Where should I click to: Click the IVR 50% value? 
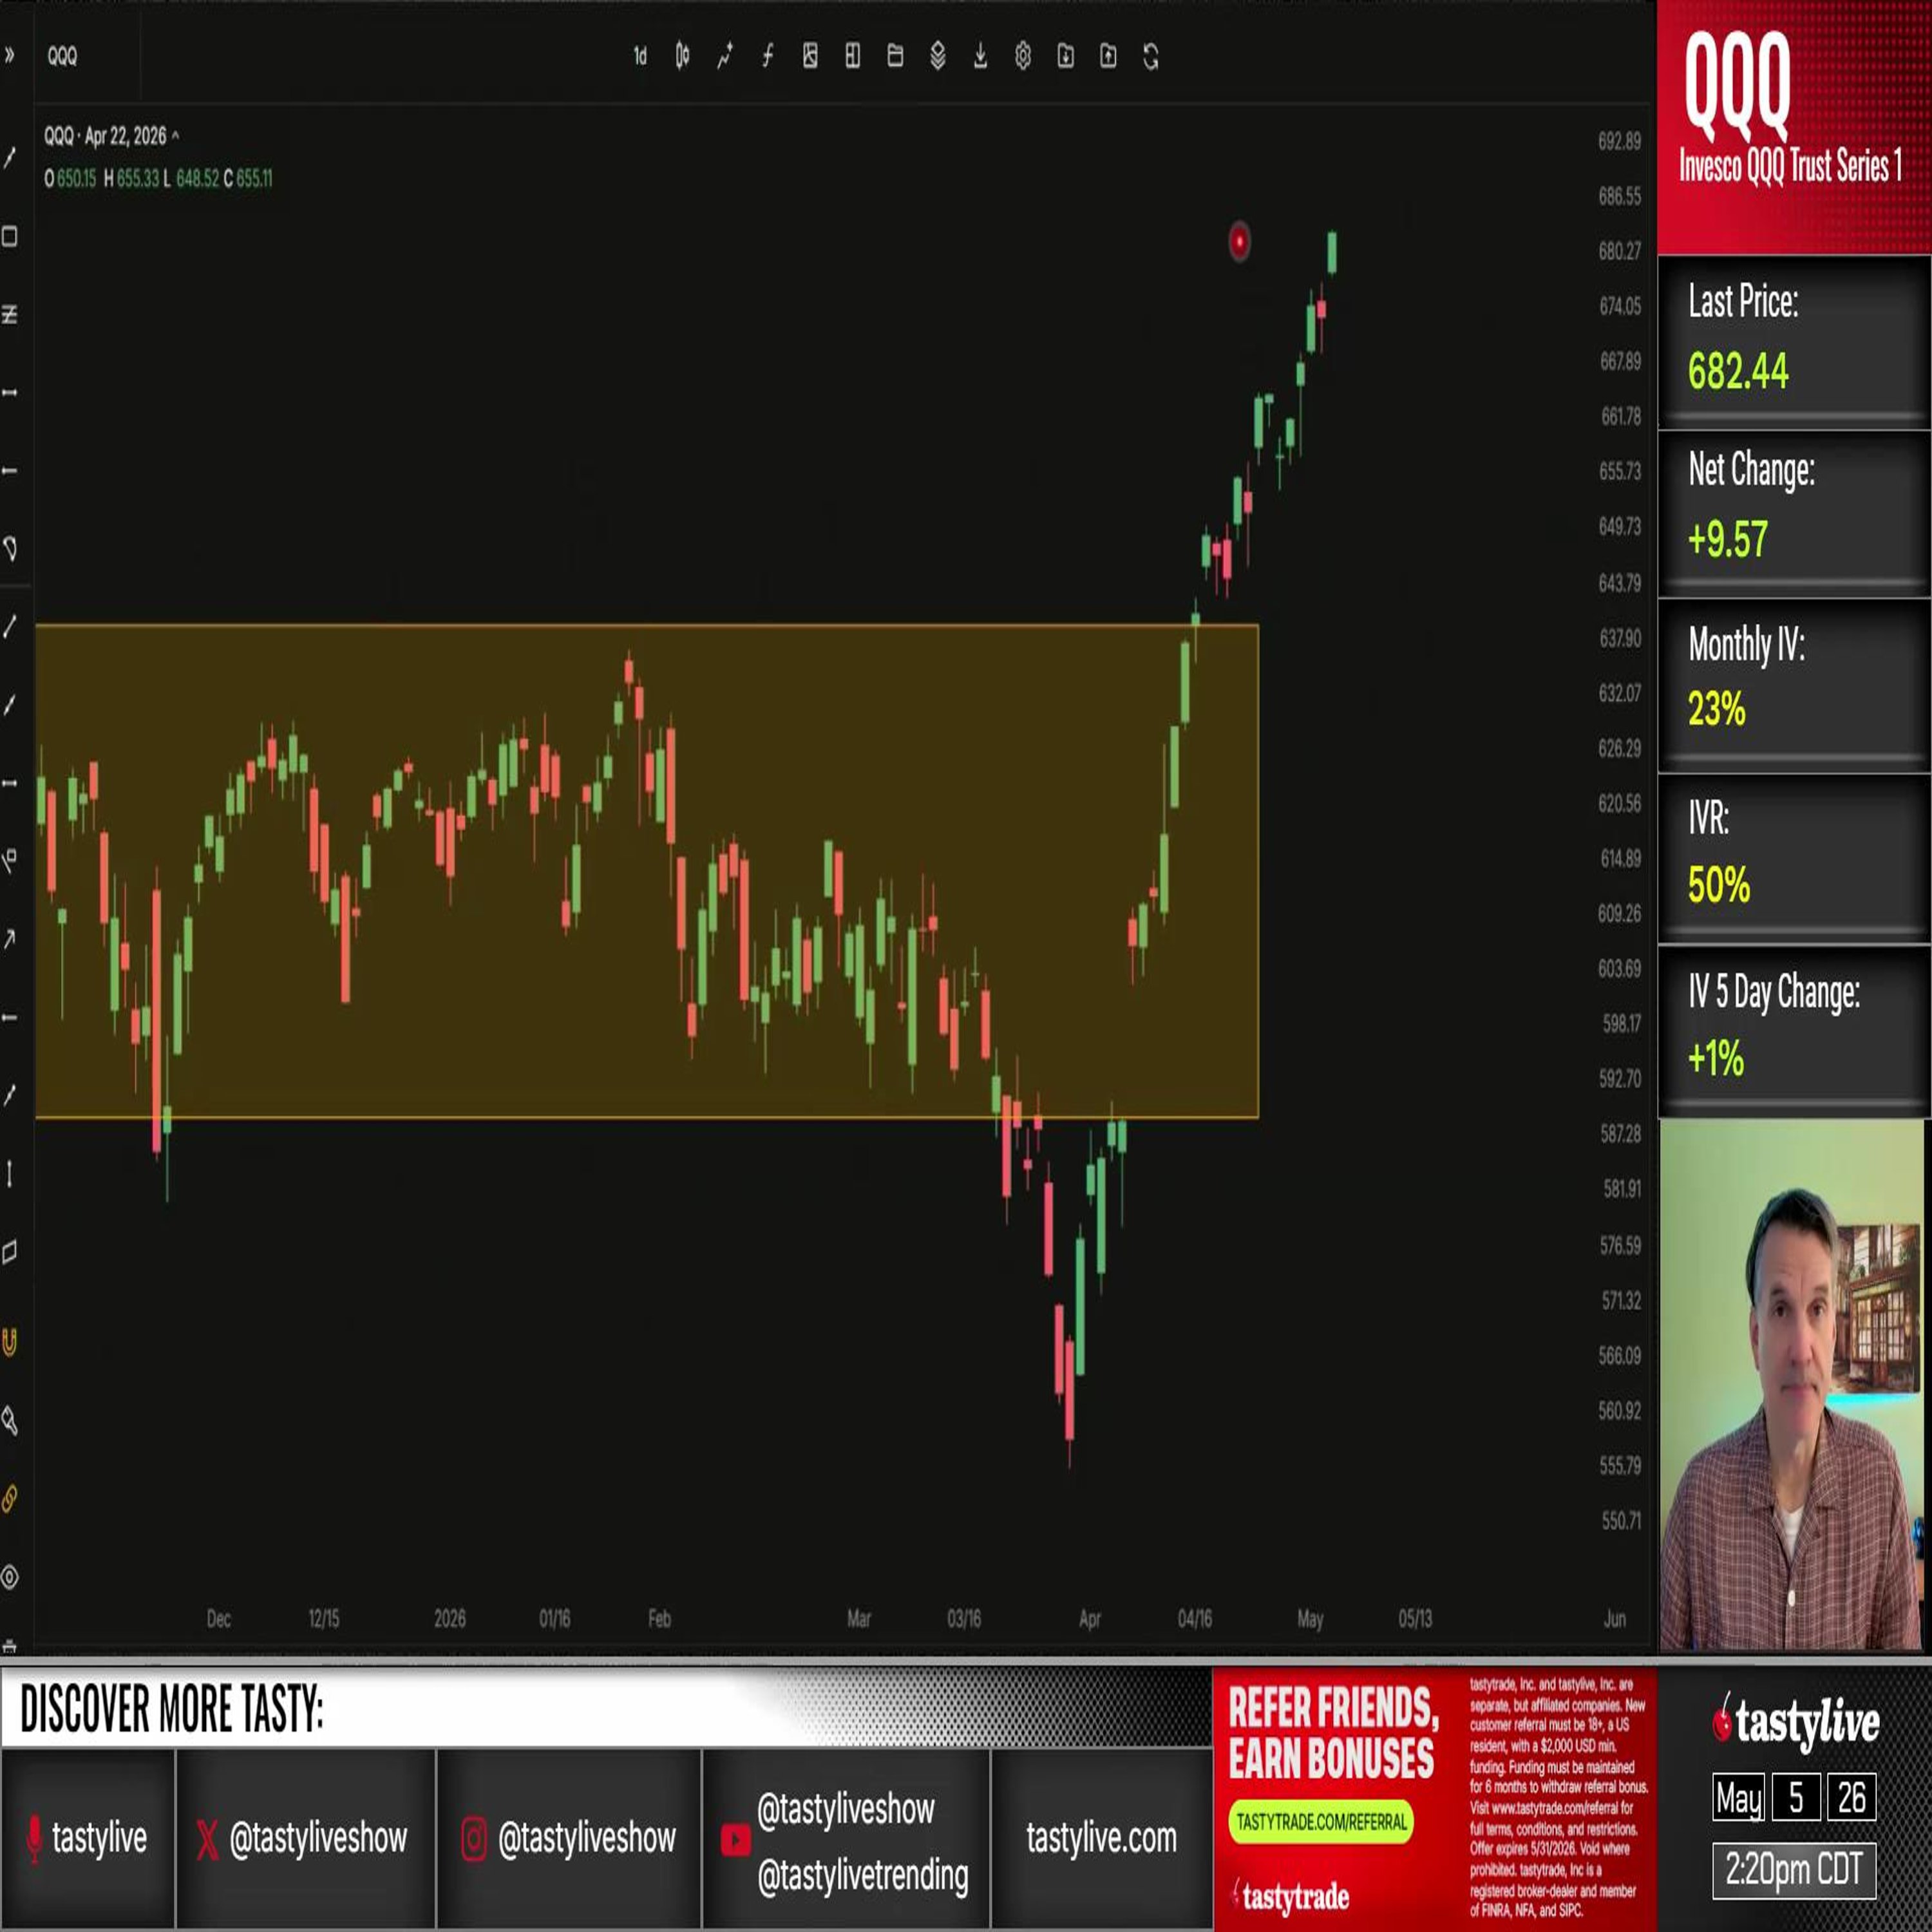click(1719, 885)
